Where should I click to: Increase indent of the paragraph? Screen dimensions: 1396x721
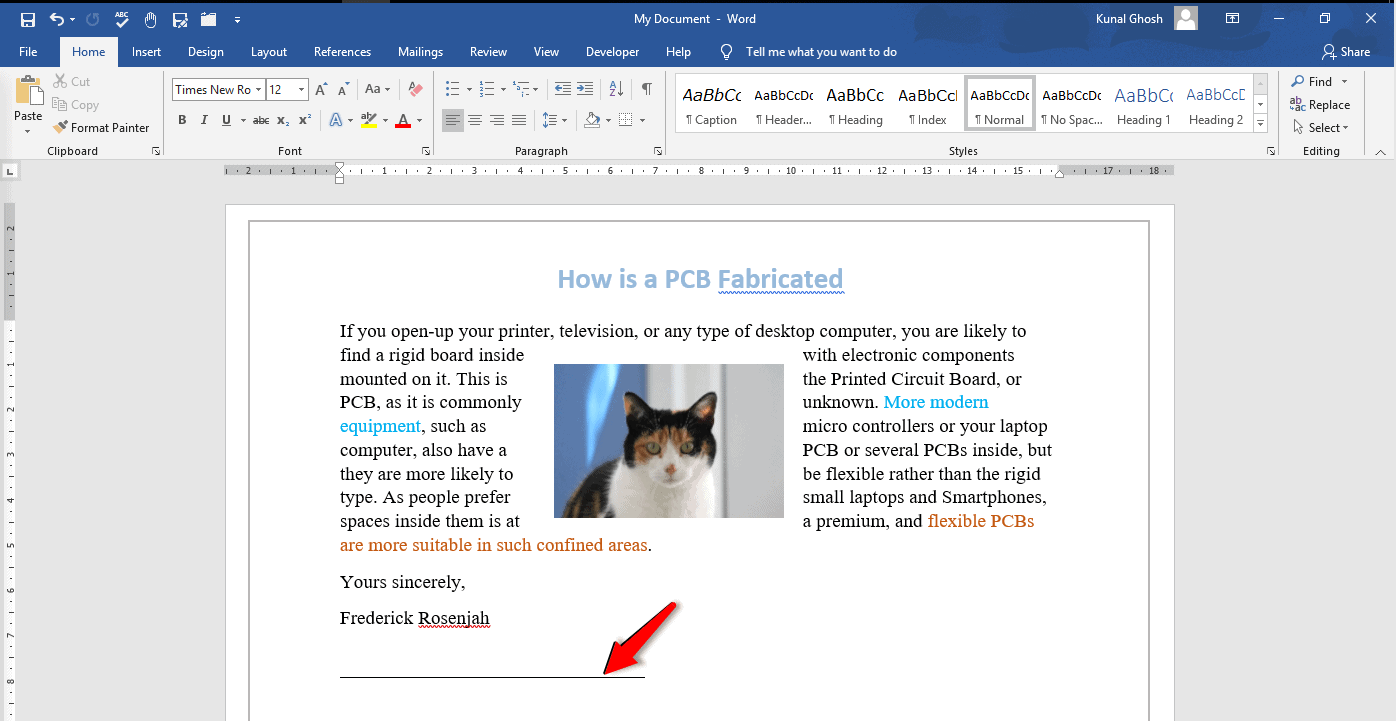(585, 89)
